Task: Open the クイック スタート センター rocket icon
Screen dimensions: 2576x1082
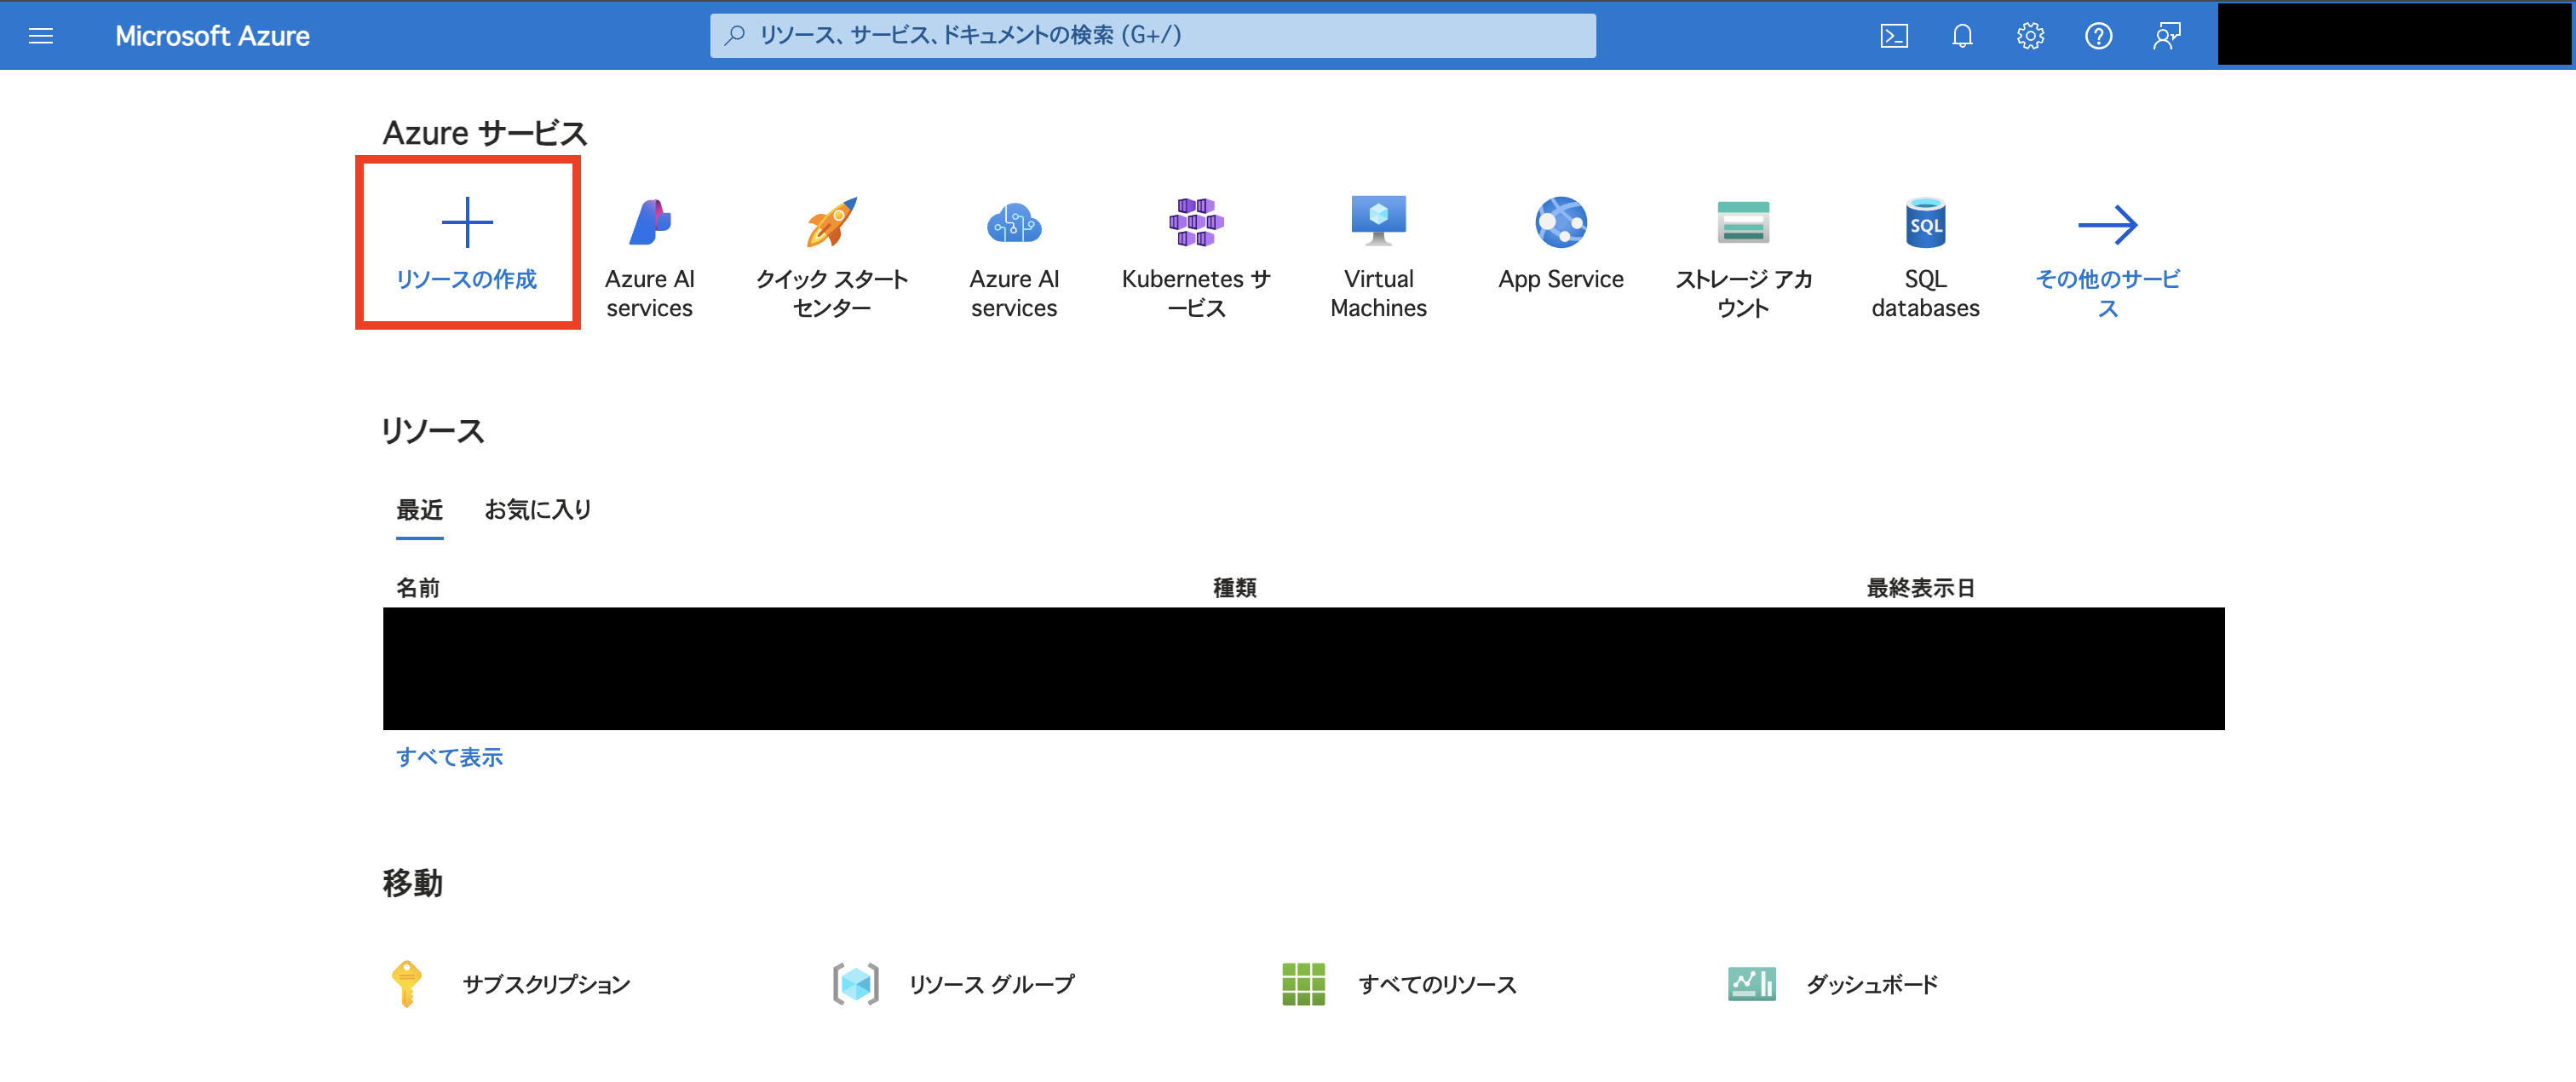Action: [831, 222]
